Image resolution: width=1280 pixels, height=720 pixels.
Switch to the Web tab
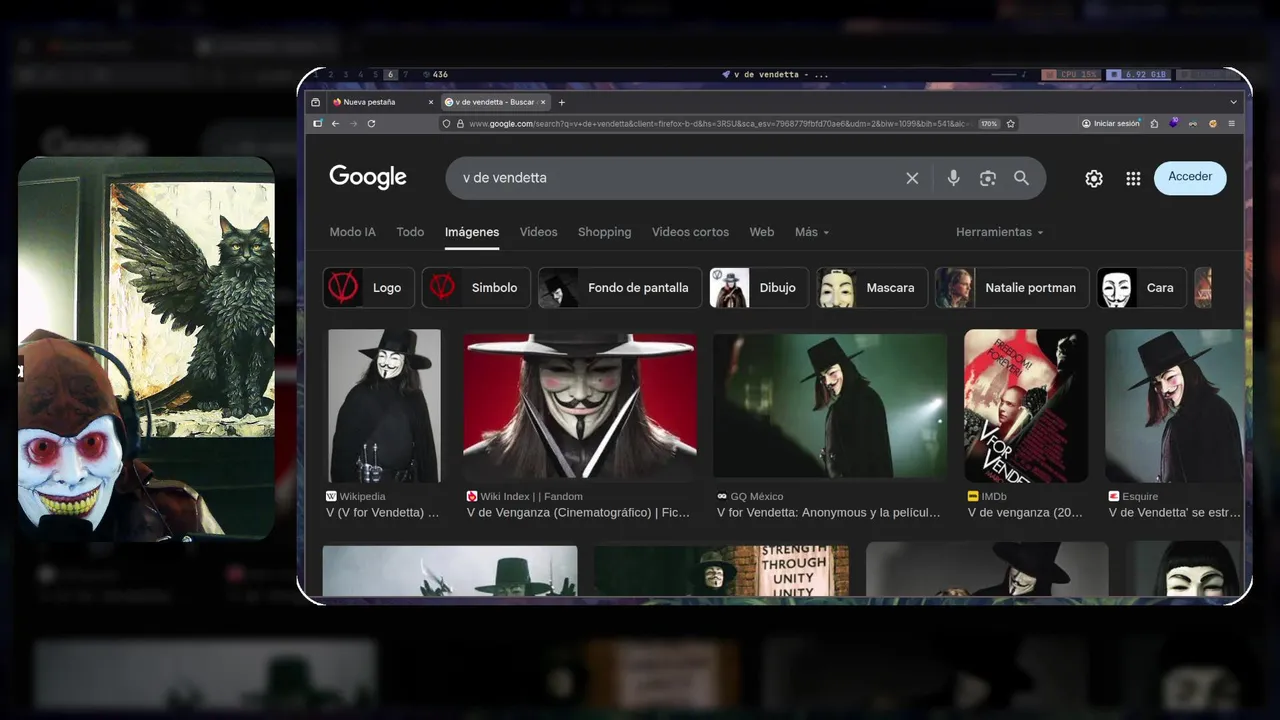762,232
